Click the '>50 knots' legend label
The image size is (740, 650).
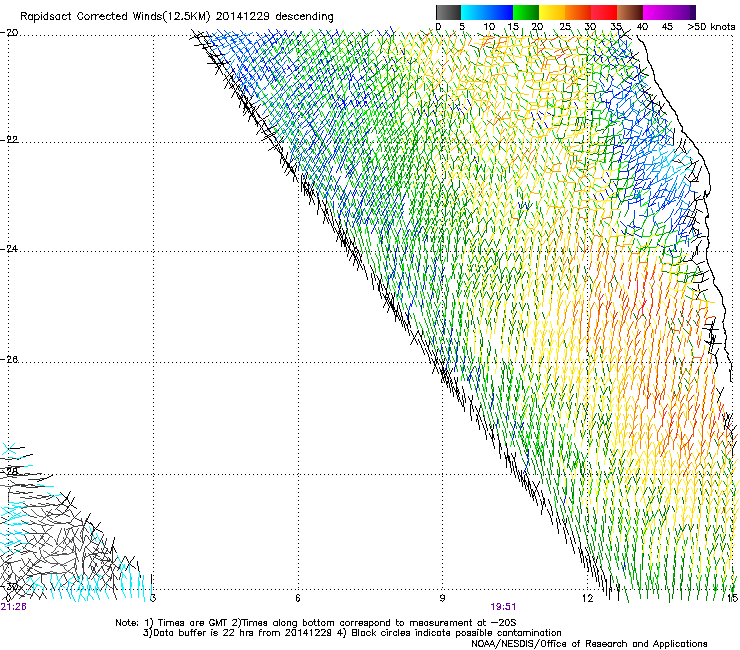click(x=711, y=27)
